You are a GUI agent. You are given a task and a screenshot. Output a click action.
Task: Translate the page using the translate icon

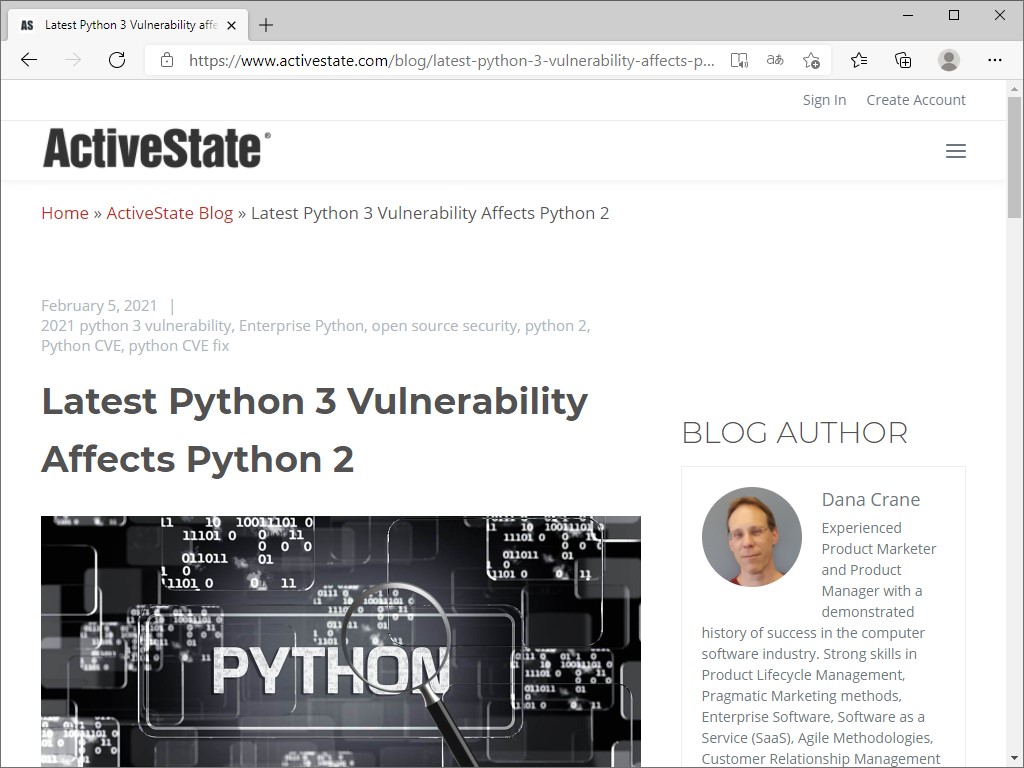774,60
